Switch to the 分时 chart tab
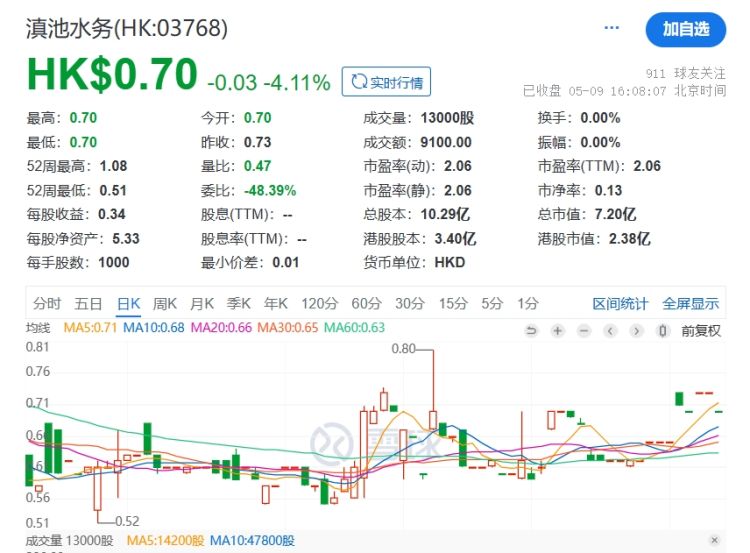Viewport: 750px width, 553px height. 47,303
